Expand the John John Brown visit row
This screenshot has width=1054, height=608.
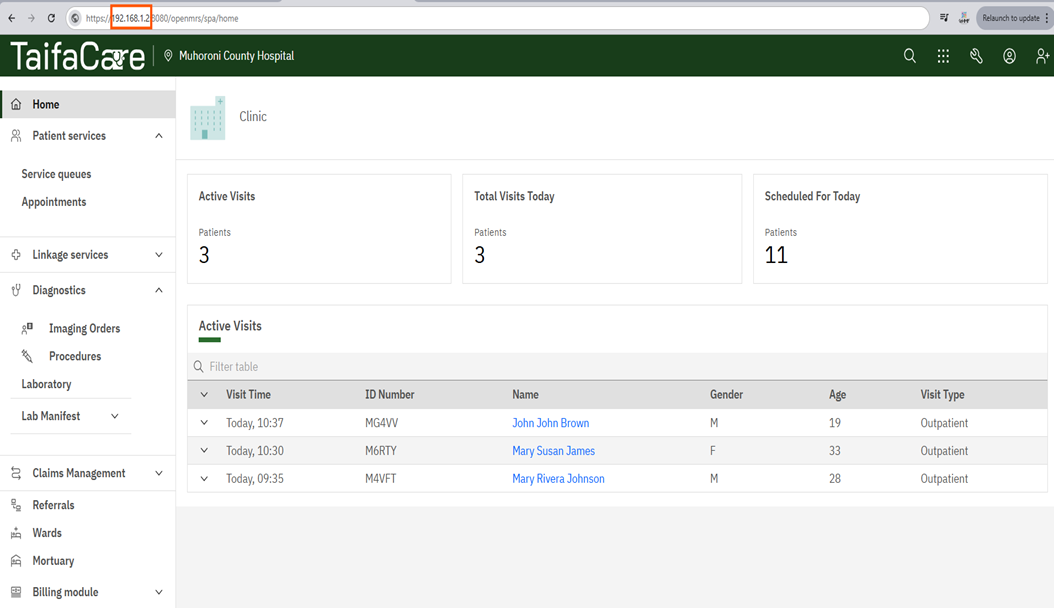click(204, 423)
